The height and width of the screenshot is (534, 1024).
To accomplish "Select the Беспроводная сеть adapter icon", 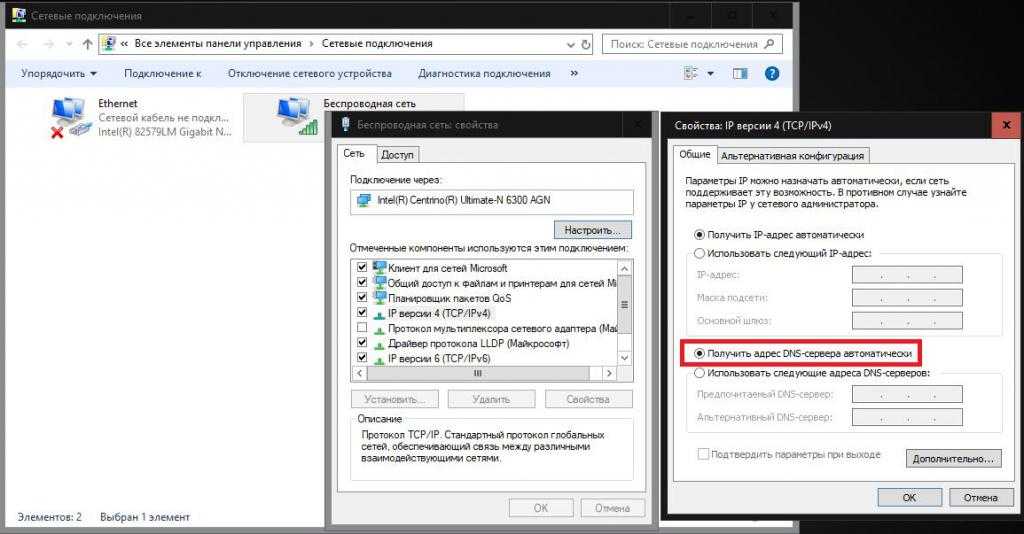I will coord(295,116).
